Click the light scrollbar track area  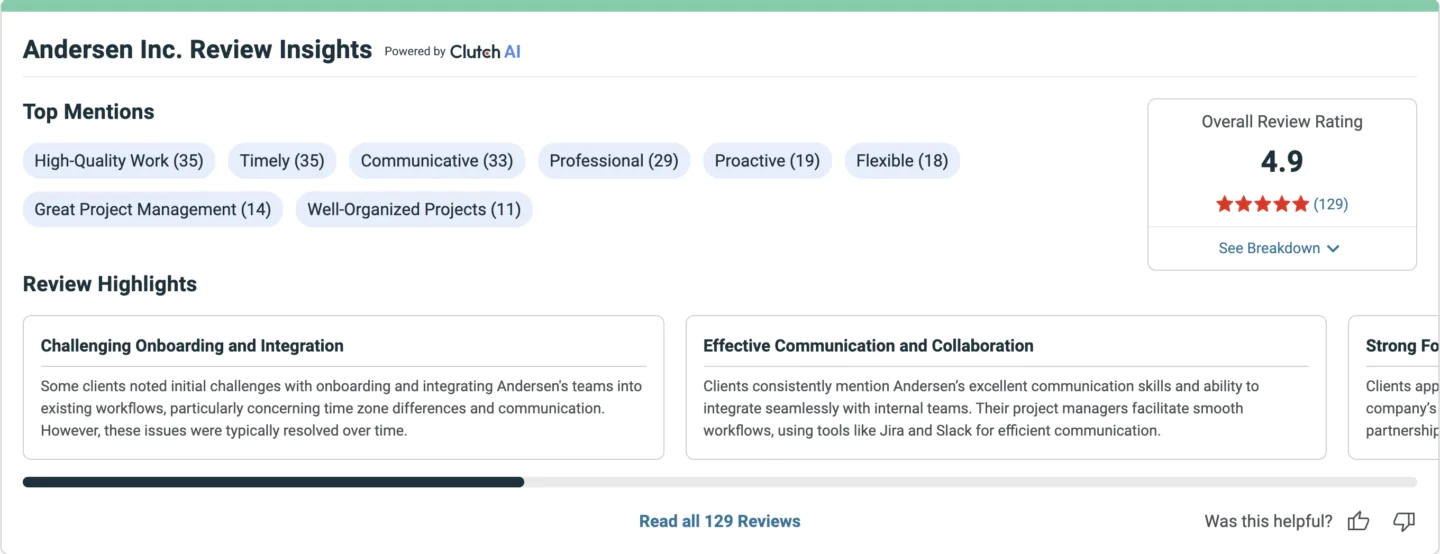pos(970,482)
